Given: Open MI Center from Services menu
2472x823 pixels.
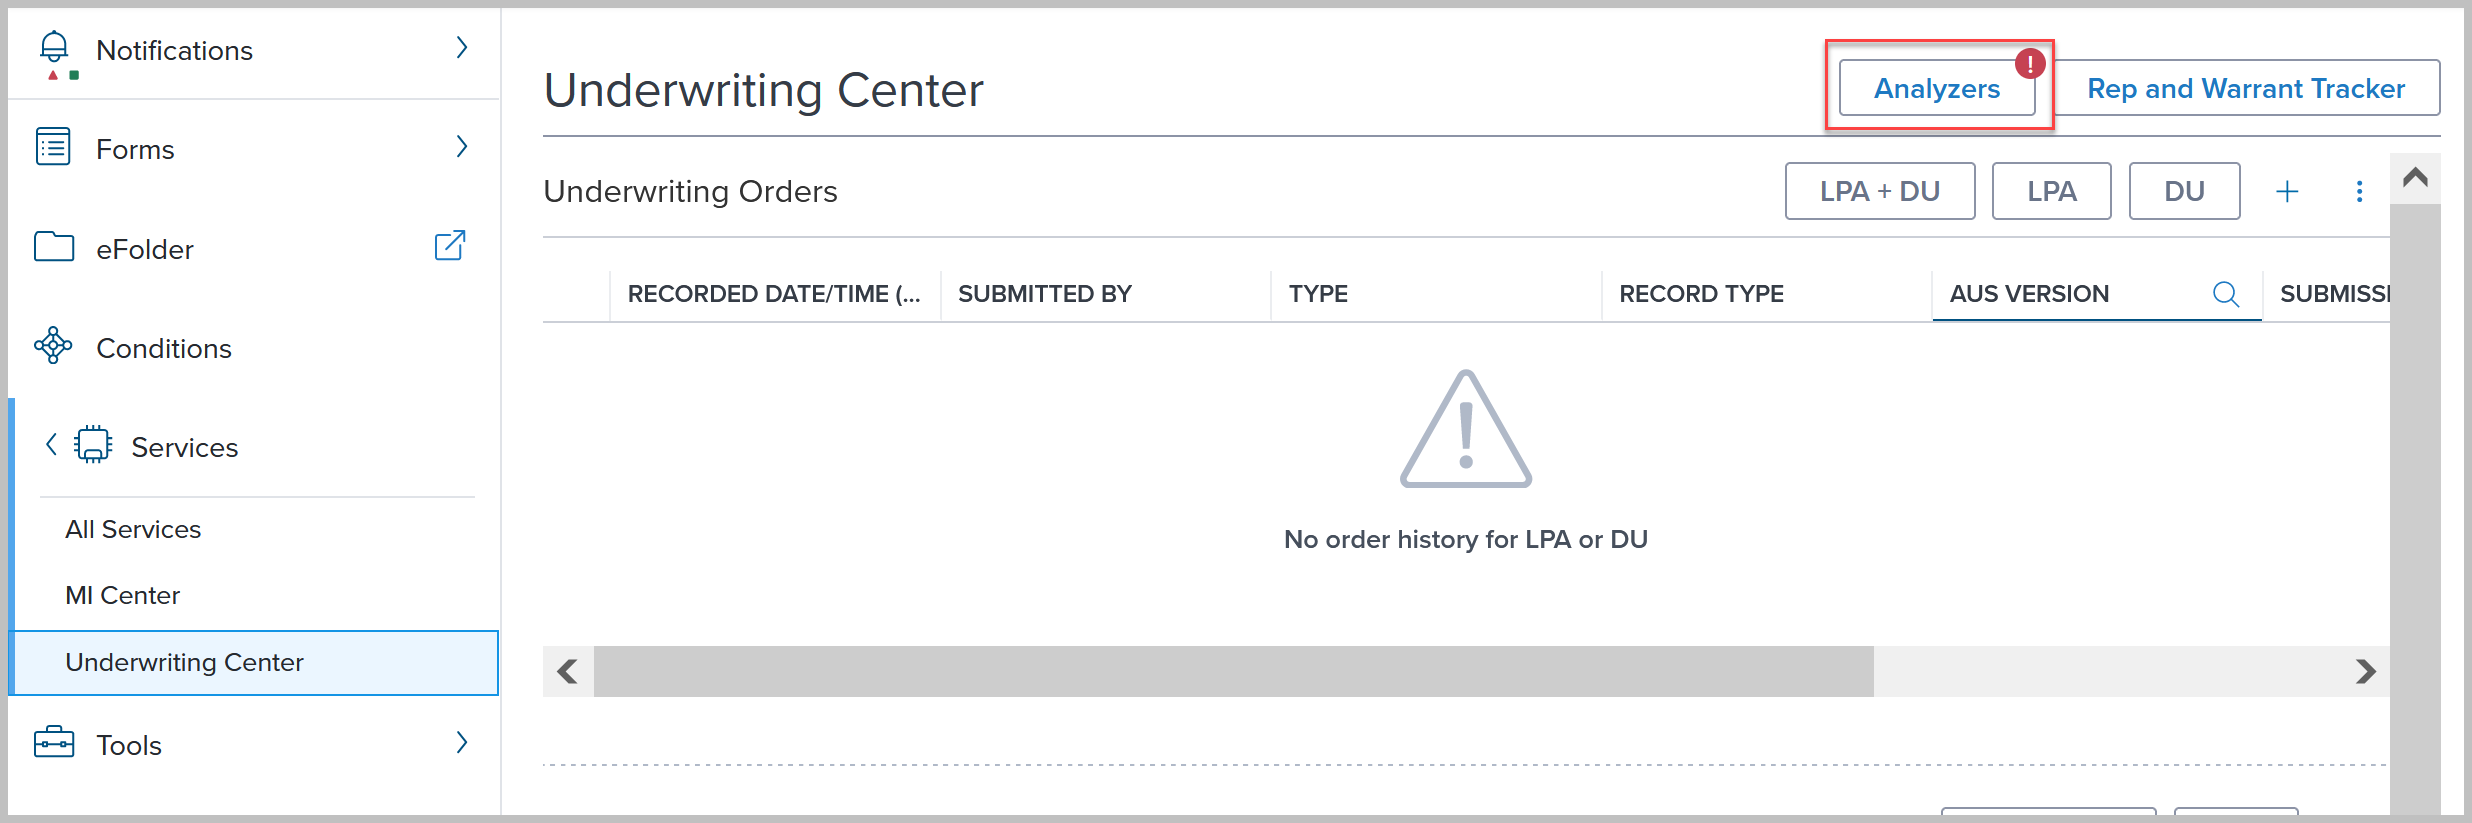Looking at the screenshot, I should [x=122, y=595].
